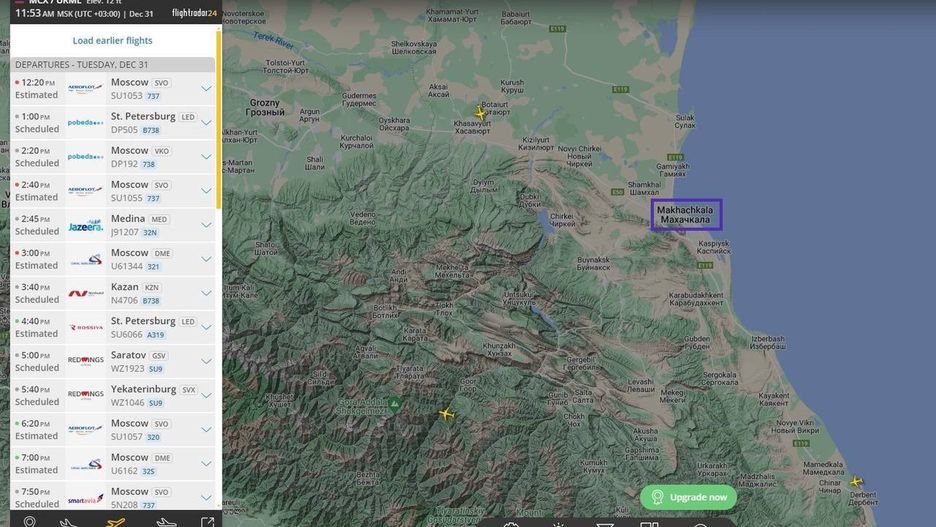Click the Gora Addala peak marker

point(394,404)
